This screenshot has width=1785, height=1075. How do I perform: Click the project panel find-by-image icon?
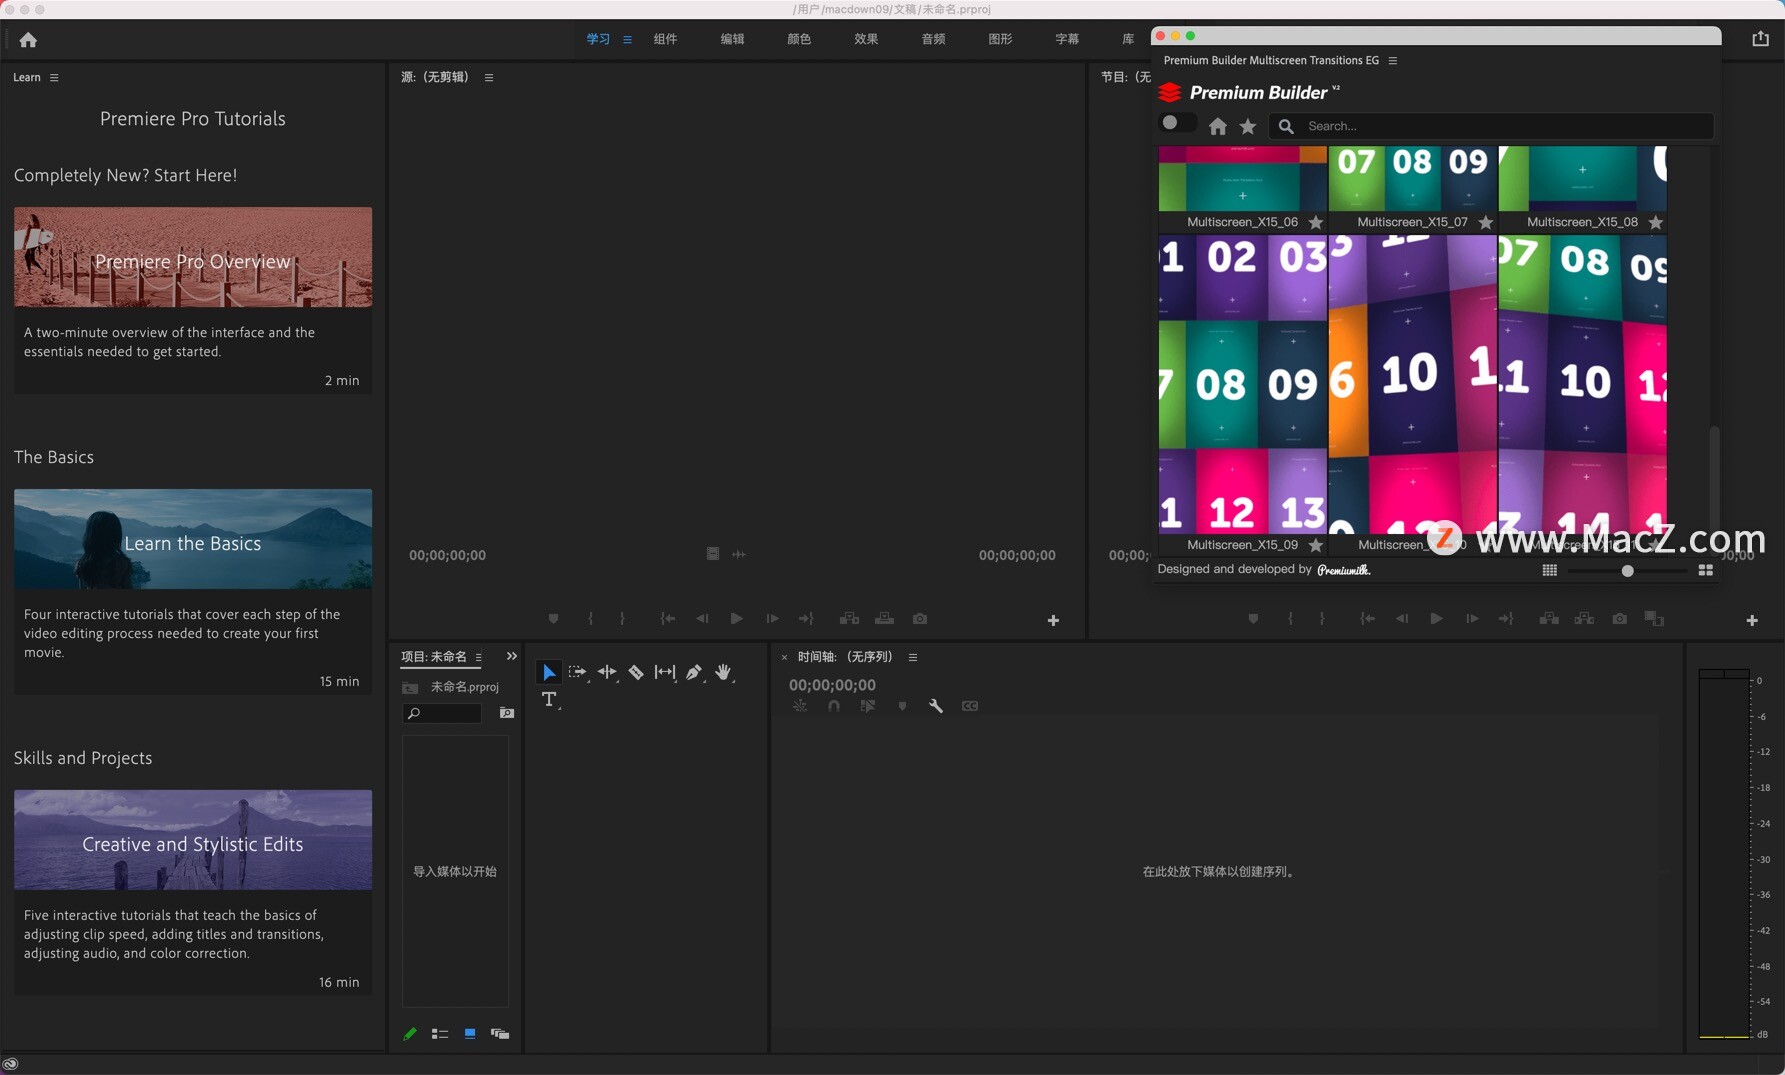(507, 713)
